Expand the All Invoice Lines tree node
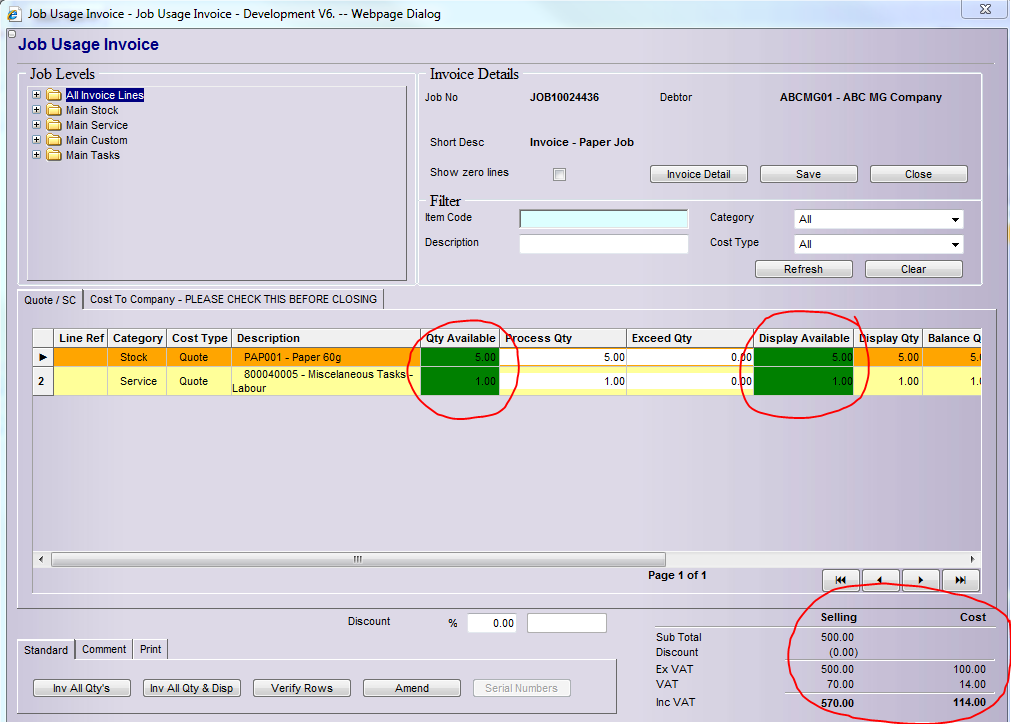The image size is (1011, 724). (37, 96)
